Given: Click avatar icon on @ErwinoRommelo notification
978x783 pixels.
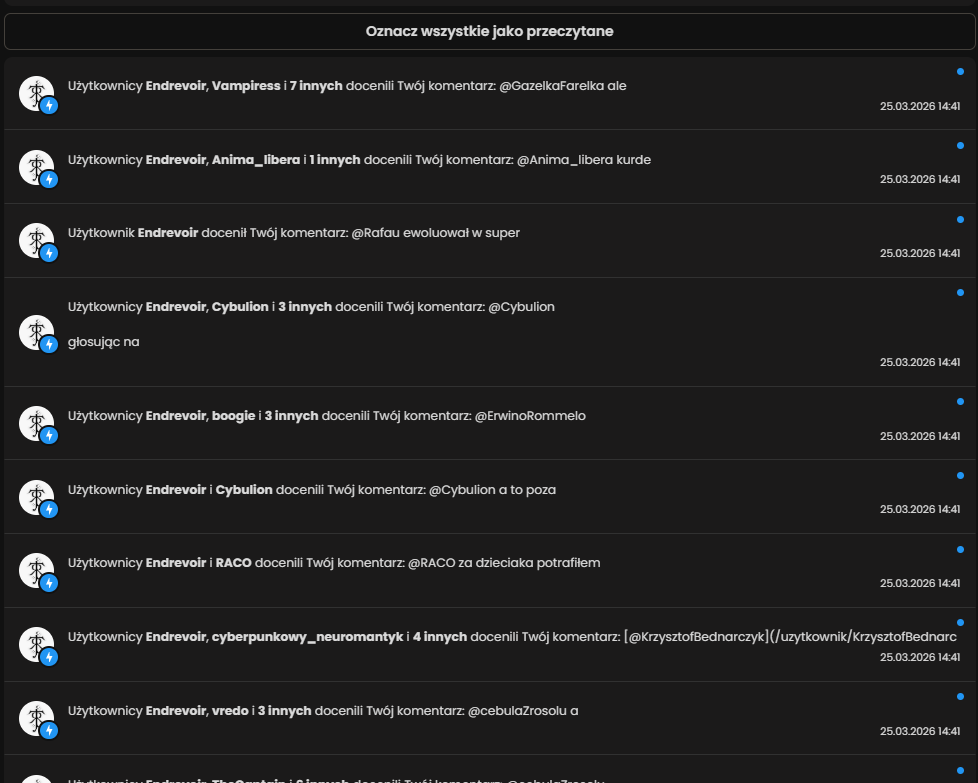Looking at the screenshot, I should pos(37,423).
